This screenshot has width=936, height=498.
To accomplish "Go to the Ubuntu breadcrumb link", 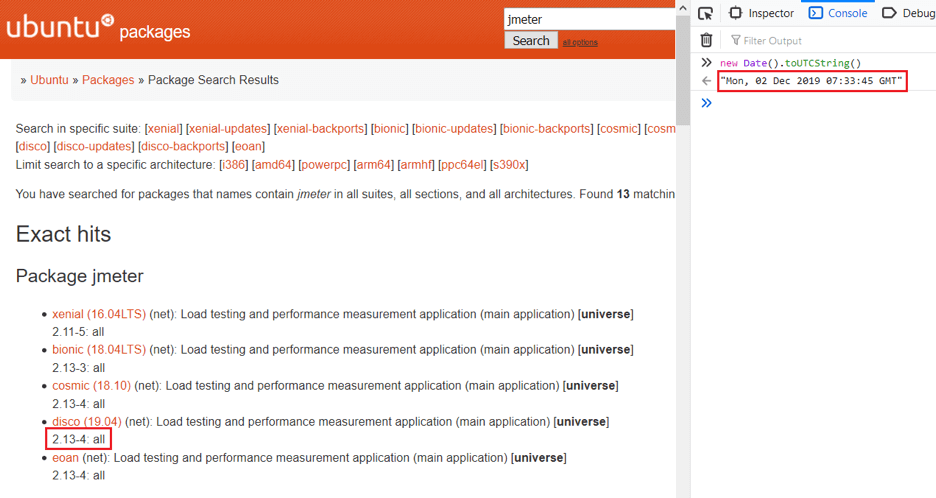I will tap(49, 80).
